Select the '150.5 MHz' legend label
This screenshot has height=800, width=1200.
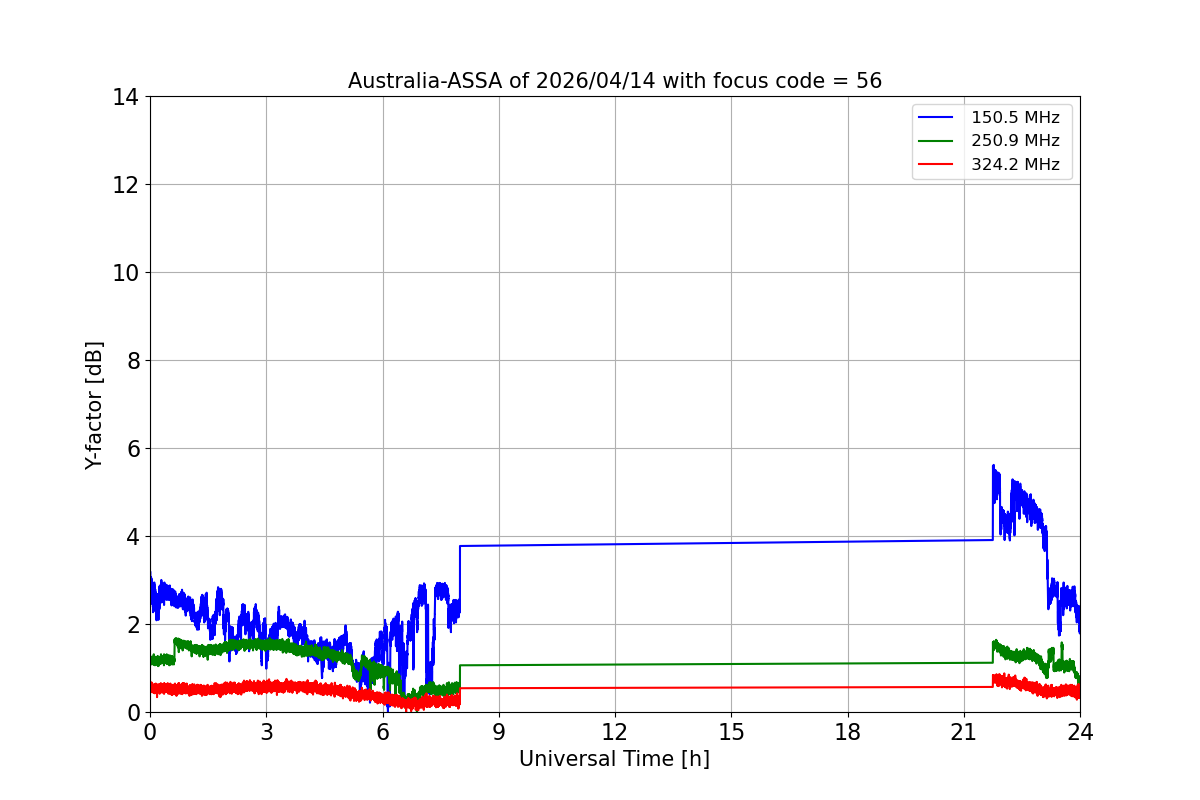1015,118
